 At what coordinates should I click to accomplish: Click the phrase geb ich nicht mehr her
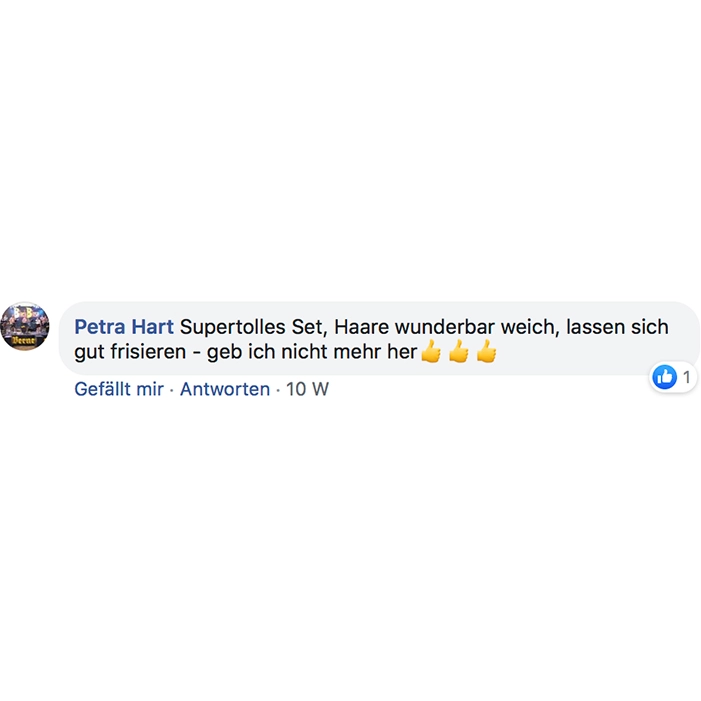point(312,352)
